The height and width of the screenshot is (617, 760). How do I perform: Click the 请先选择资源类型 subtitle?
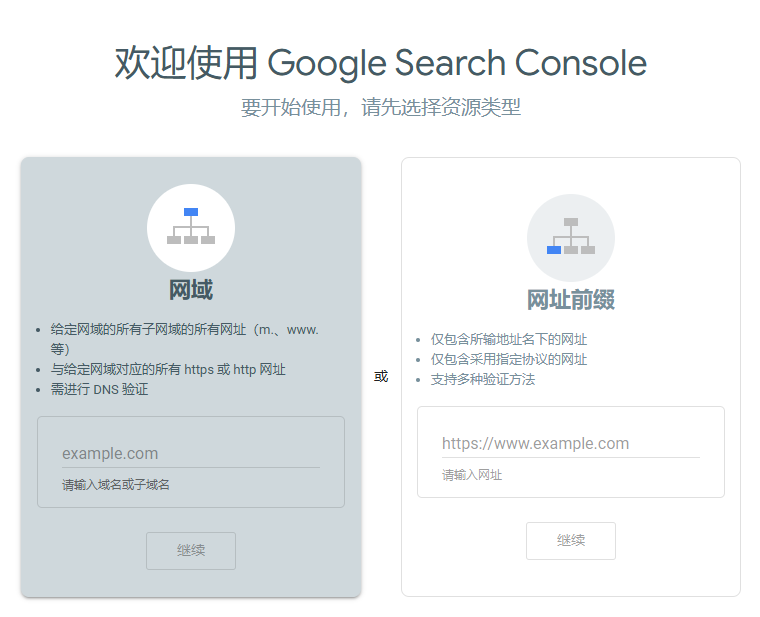380,107
